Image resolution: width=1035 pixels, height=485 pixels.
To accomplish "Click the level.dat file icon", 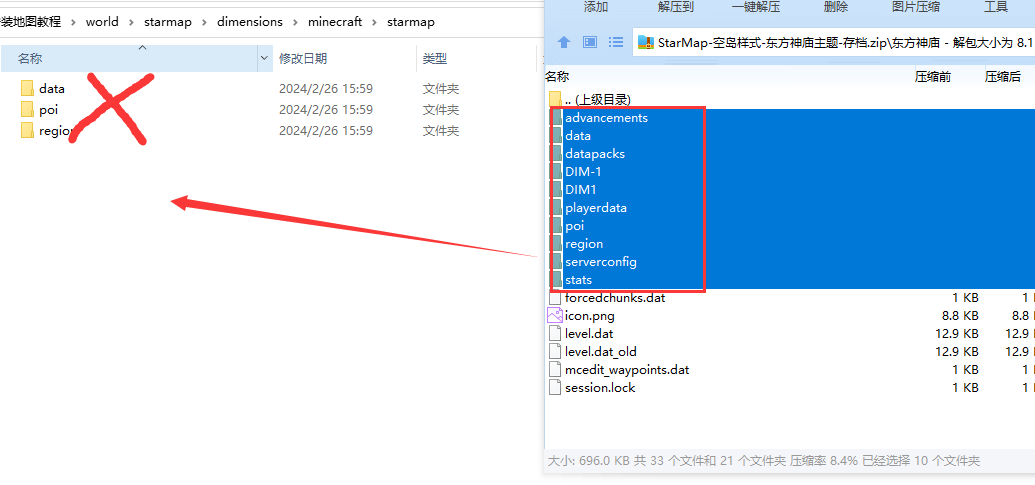I will pyautogui.click(x=555, y=334).
